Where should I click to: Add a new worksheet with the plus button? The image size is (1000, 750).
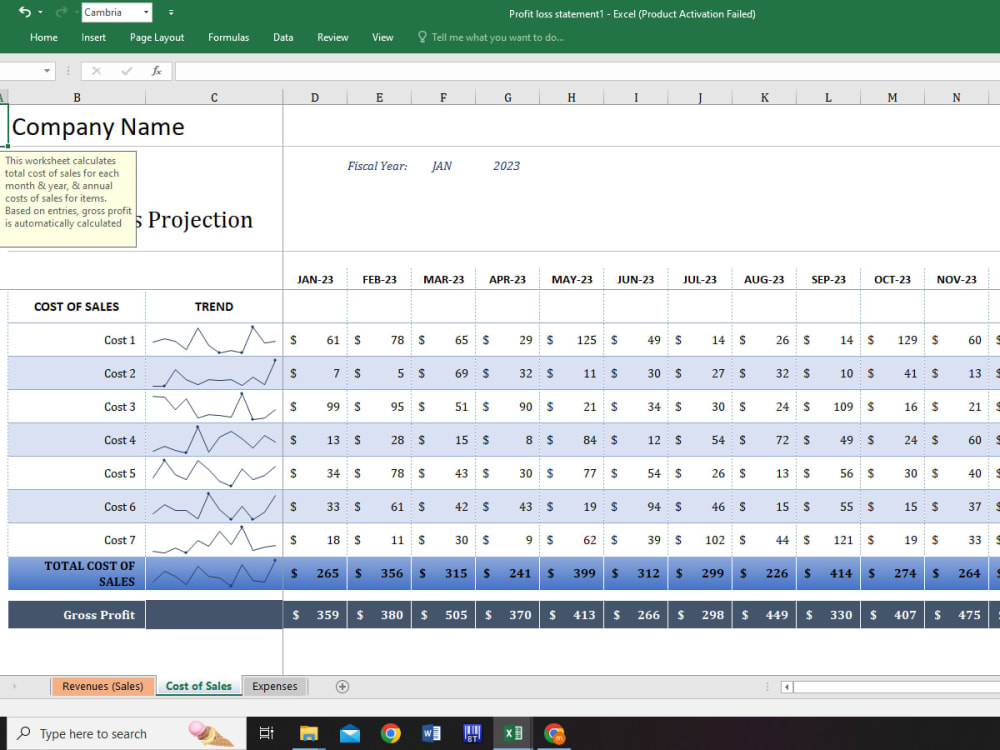[341, 686]
